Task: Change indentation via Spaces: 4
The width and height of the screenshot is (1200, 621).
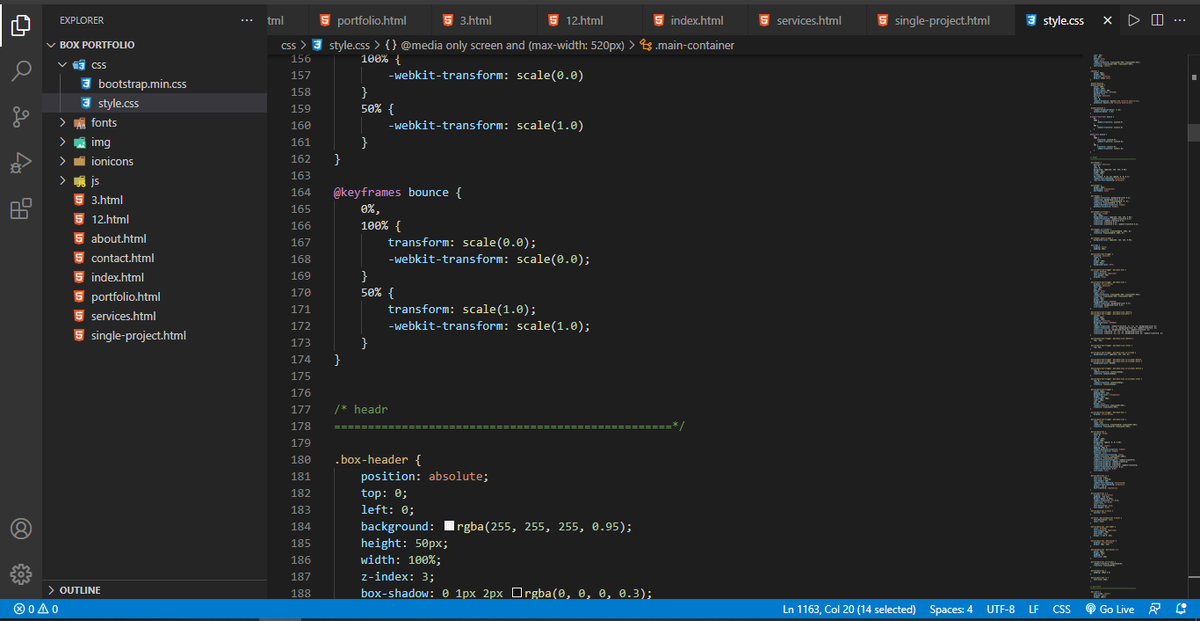Action: tap(951, 609)
